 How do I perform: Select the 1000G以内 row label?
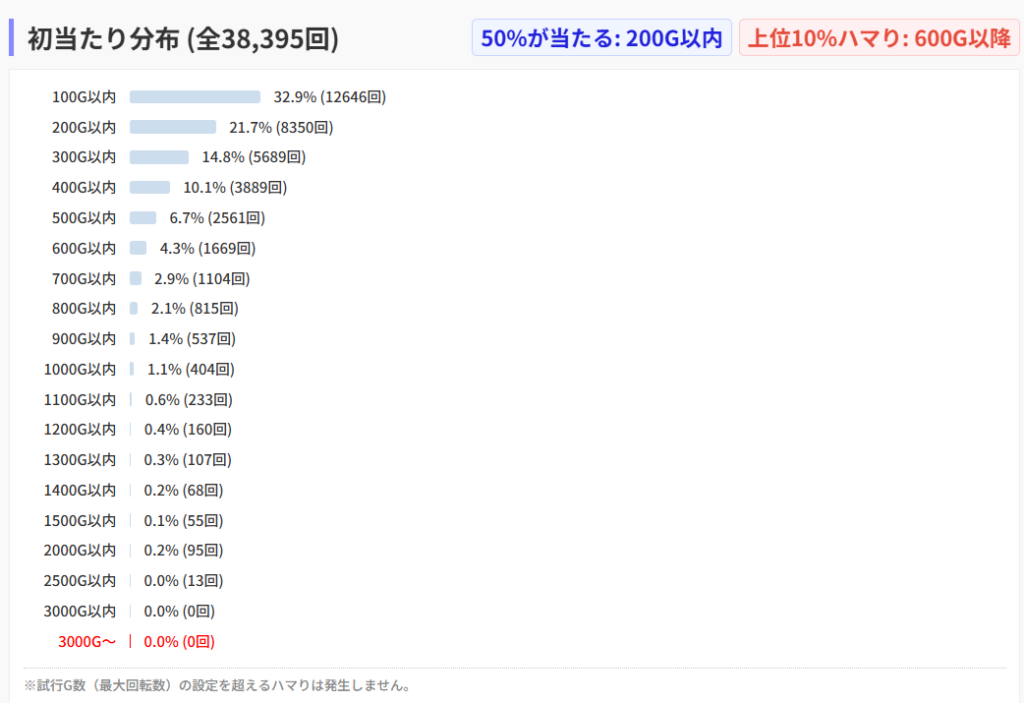pos(80,369)
